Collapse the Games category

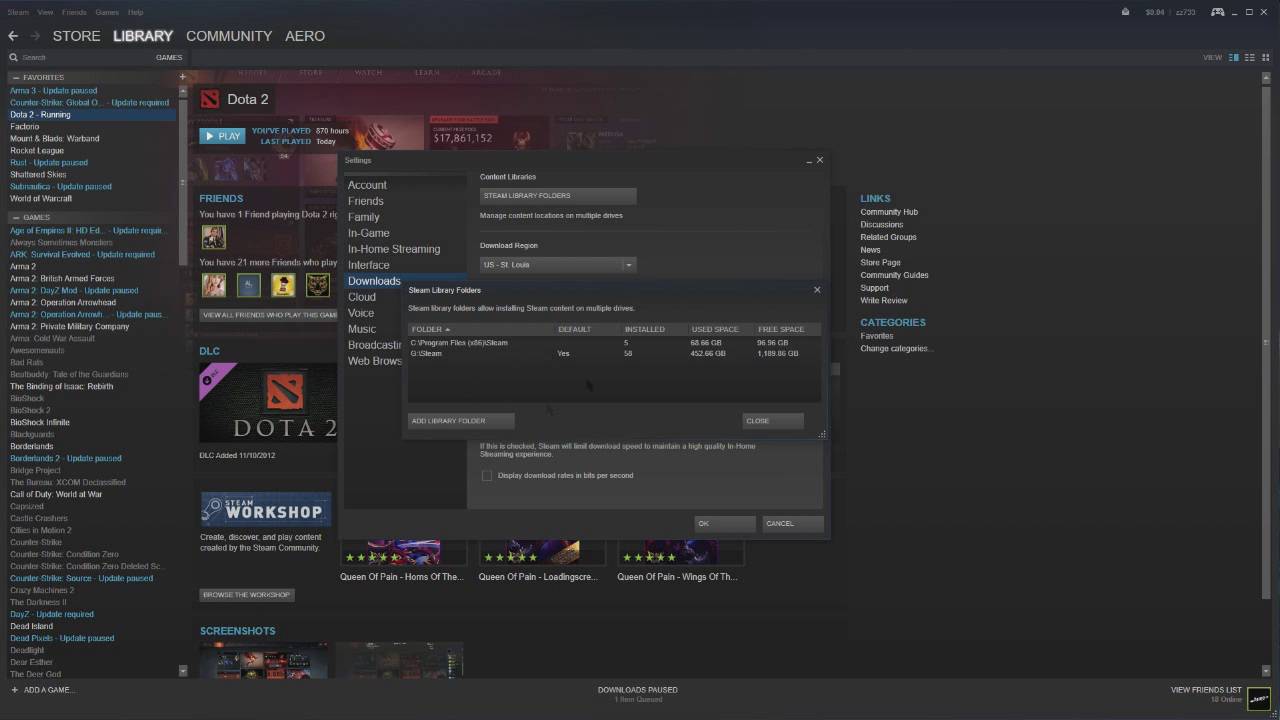(14, 217)
